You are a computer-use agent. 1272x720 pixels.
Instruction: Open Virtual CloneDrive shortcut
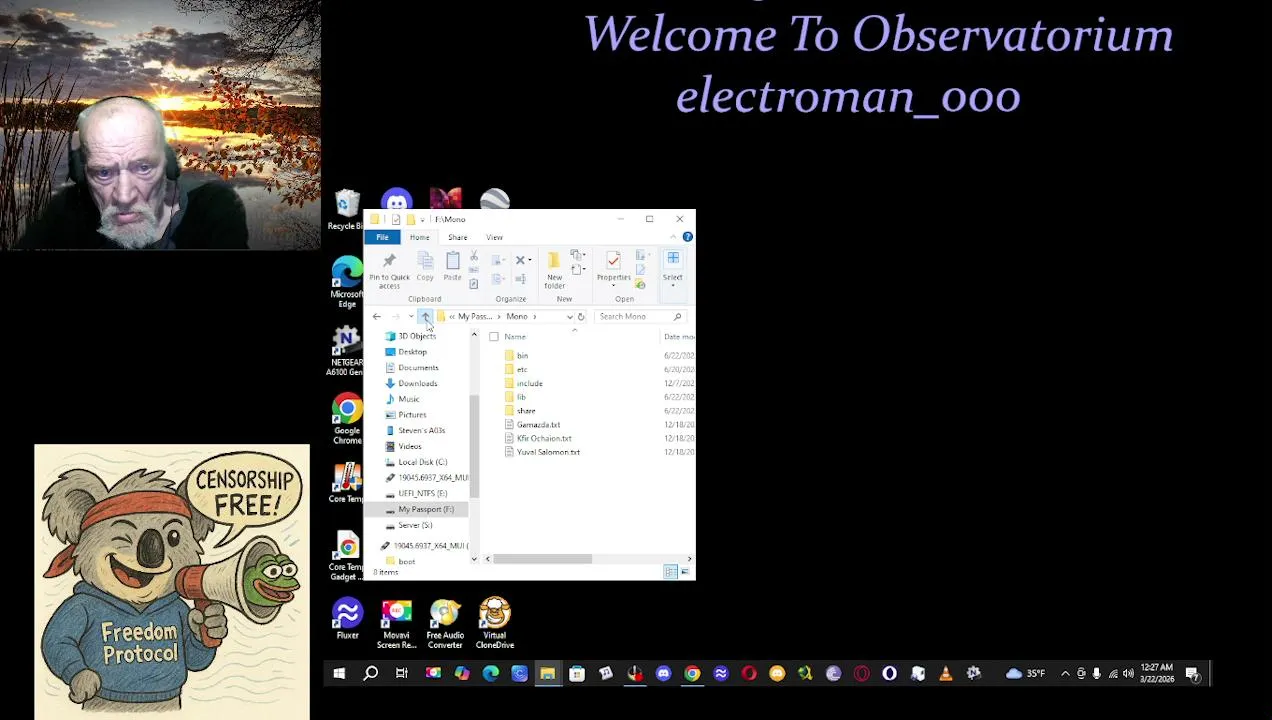pos(495,624)
